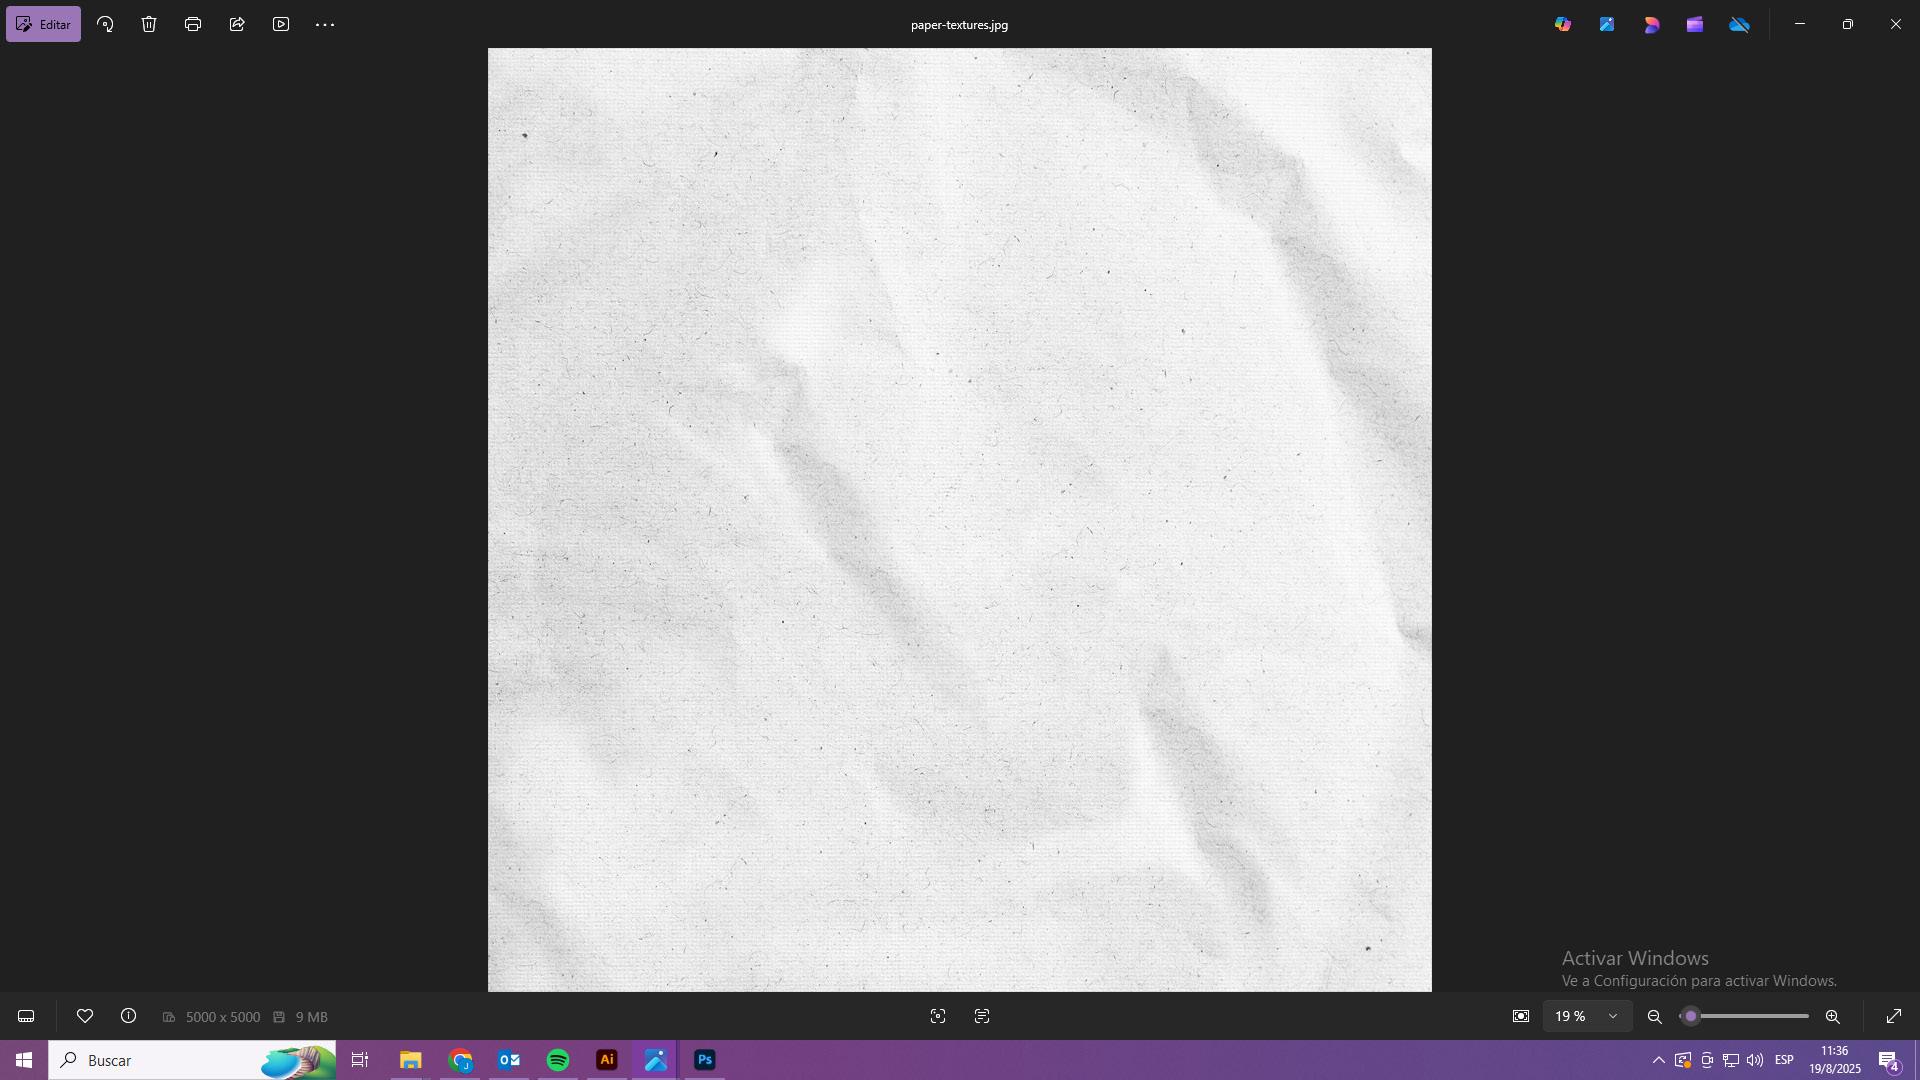This screenshot has height=1080, width=1920.
Task: Fit image to window with the fit icon
Action: pos(1521,1016)
